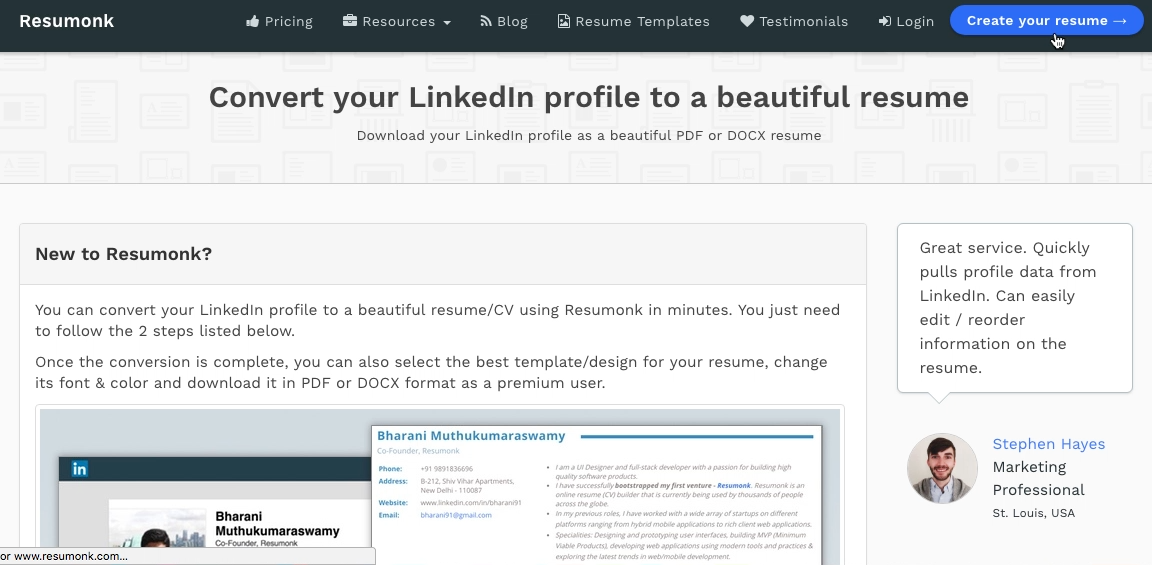The image size is (1152, 565).
Task: Click Stephen Hayes profile photo
Action: (942, 468)
